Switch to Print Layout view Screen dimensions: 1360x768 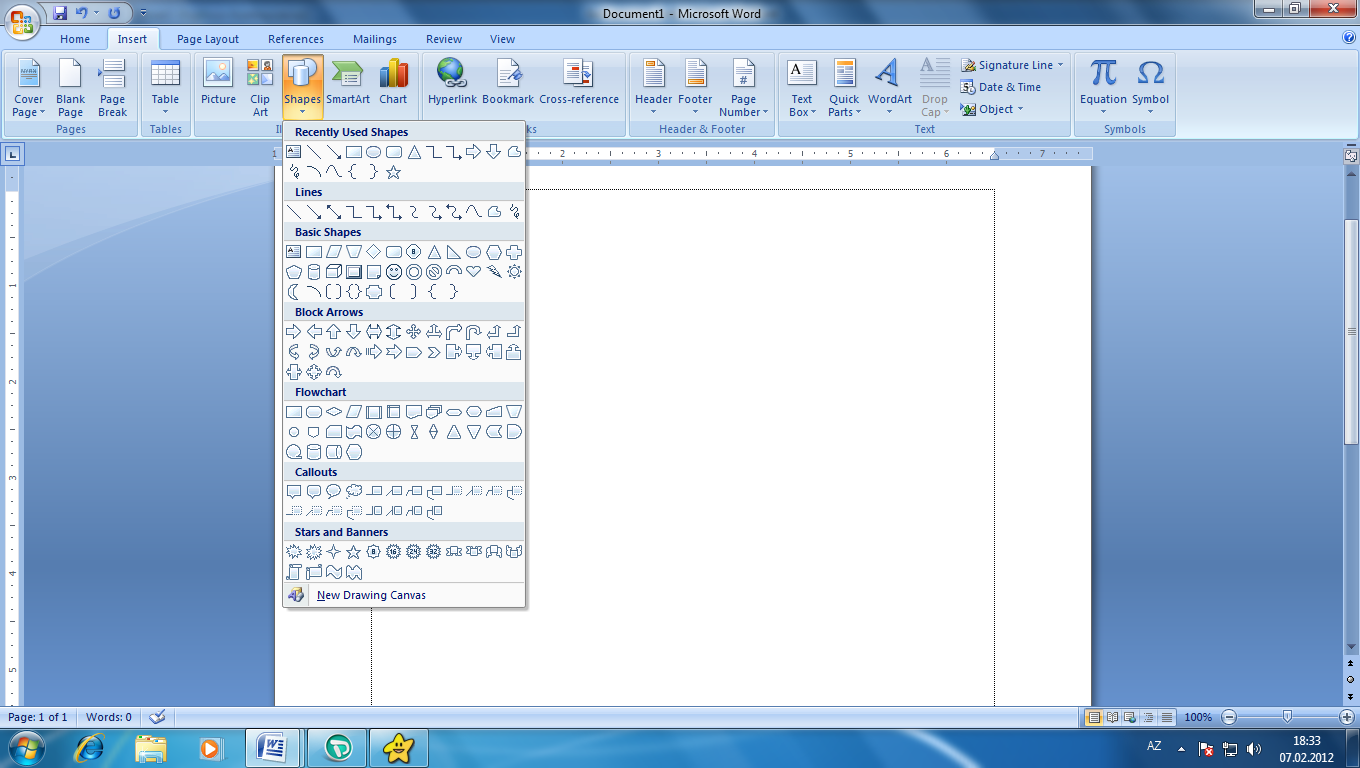tap(1094, 717)
